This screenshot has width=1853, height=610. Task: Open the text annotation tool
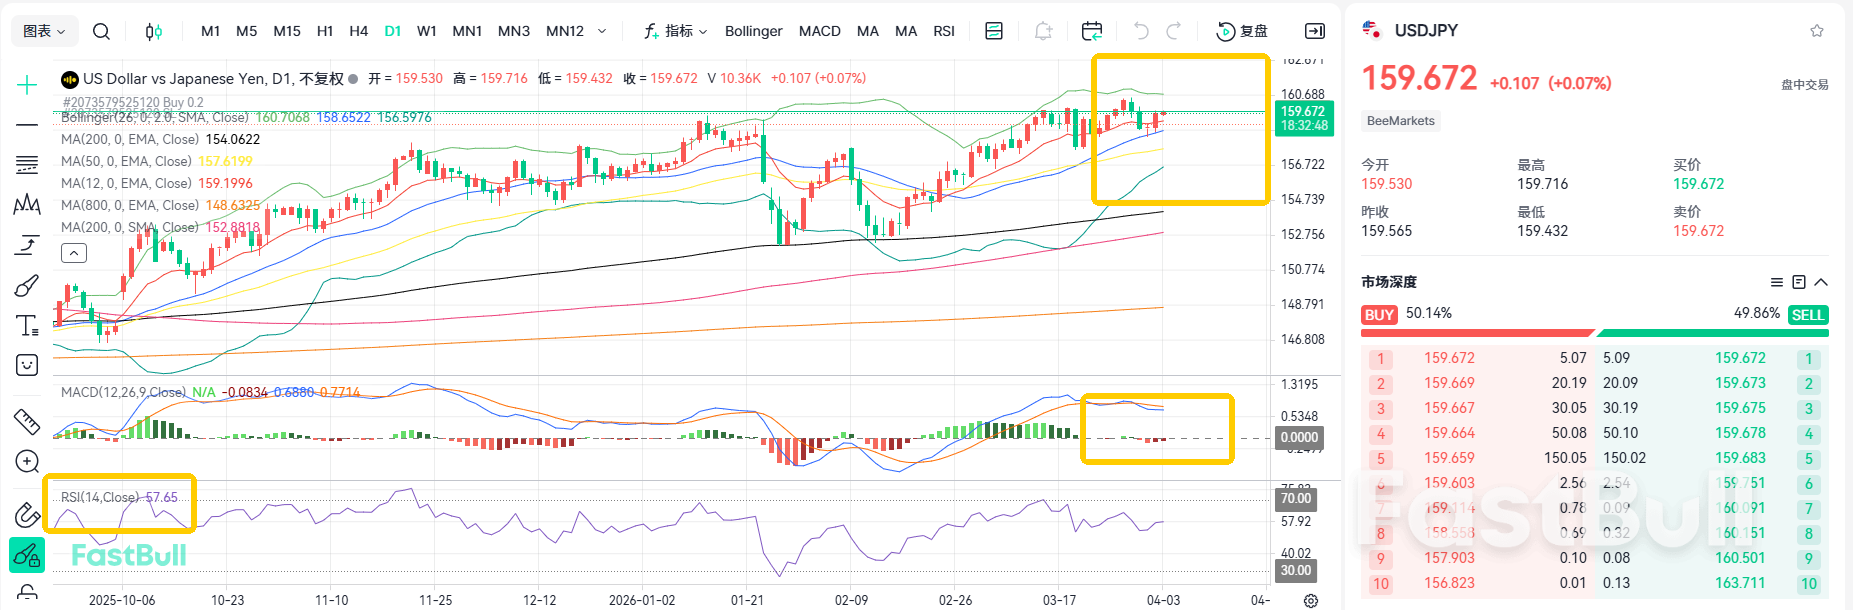coord(27,325)
